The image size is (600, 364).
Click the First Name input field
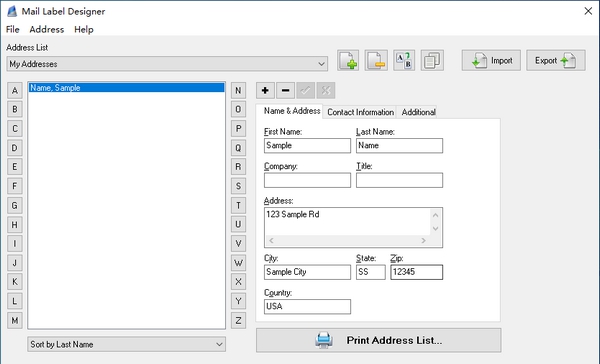[x=307, y=146]
